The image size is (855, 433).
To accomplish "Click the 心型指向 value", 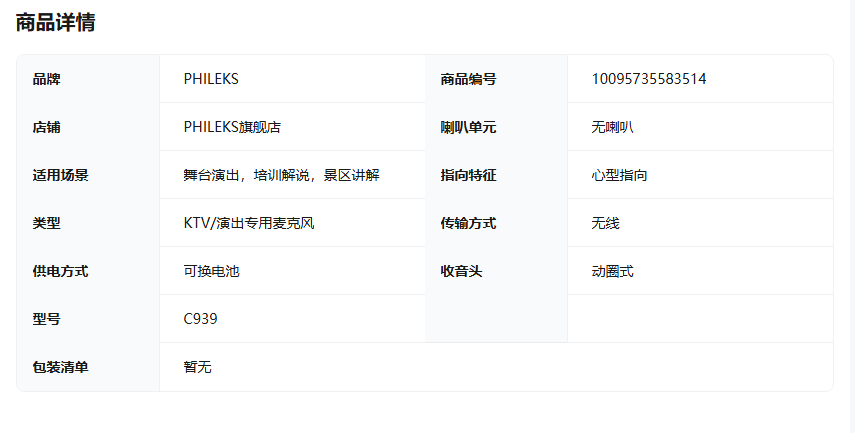I will (x=619, y=175).
